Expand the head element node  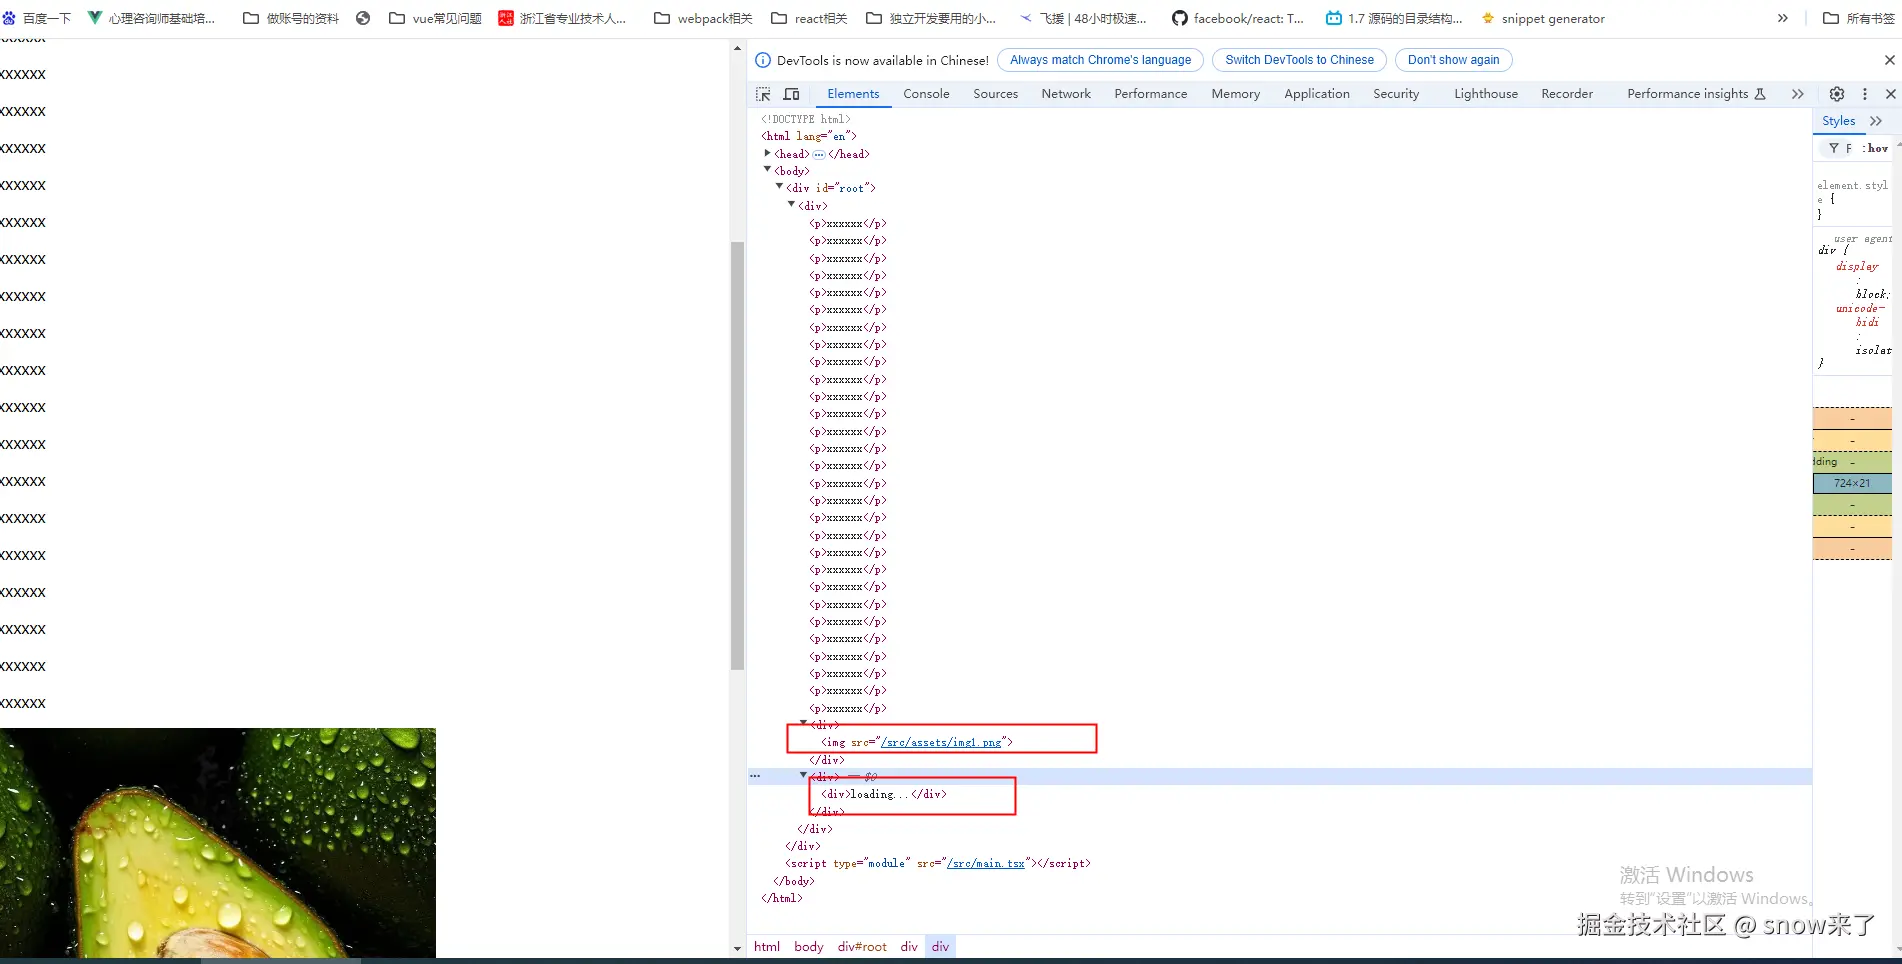tap(767, 153)
